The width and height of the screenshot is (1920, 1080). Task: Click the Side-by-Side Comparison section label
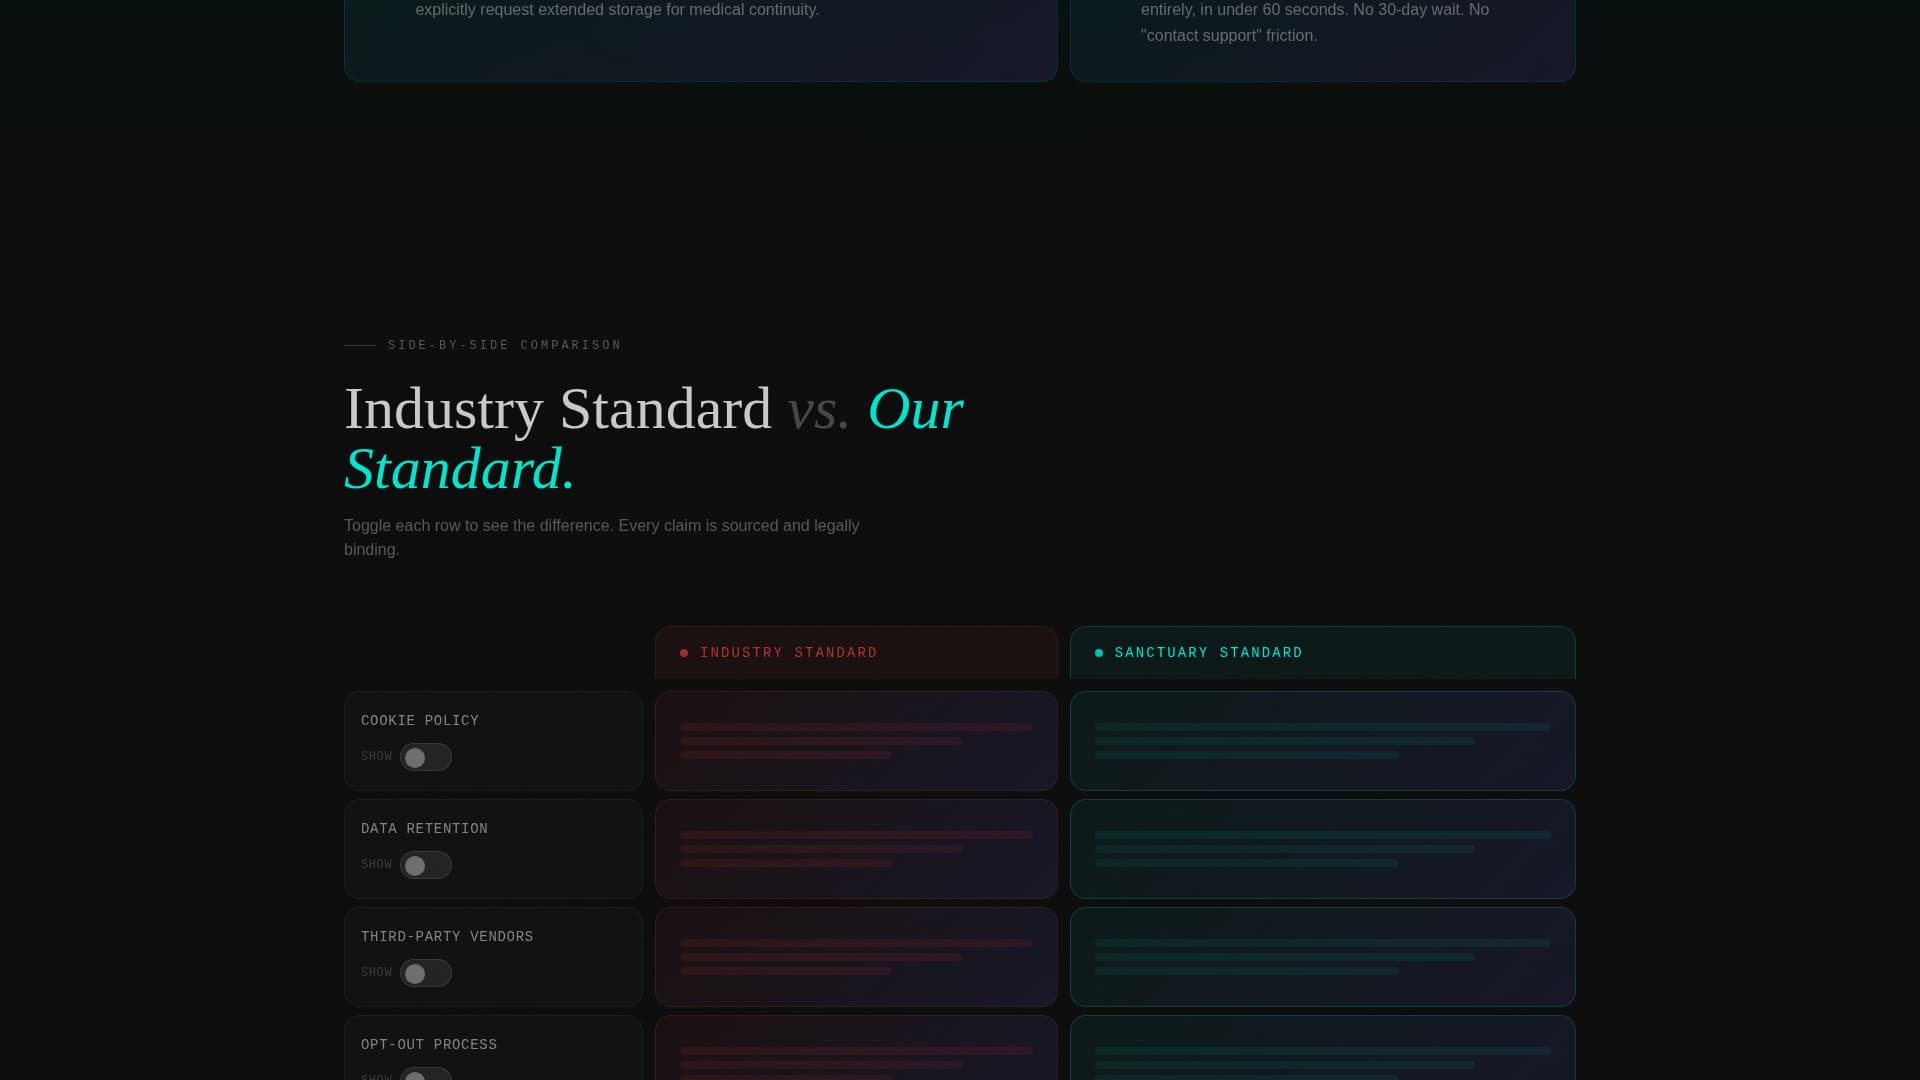504,345
